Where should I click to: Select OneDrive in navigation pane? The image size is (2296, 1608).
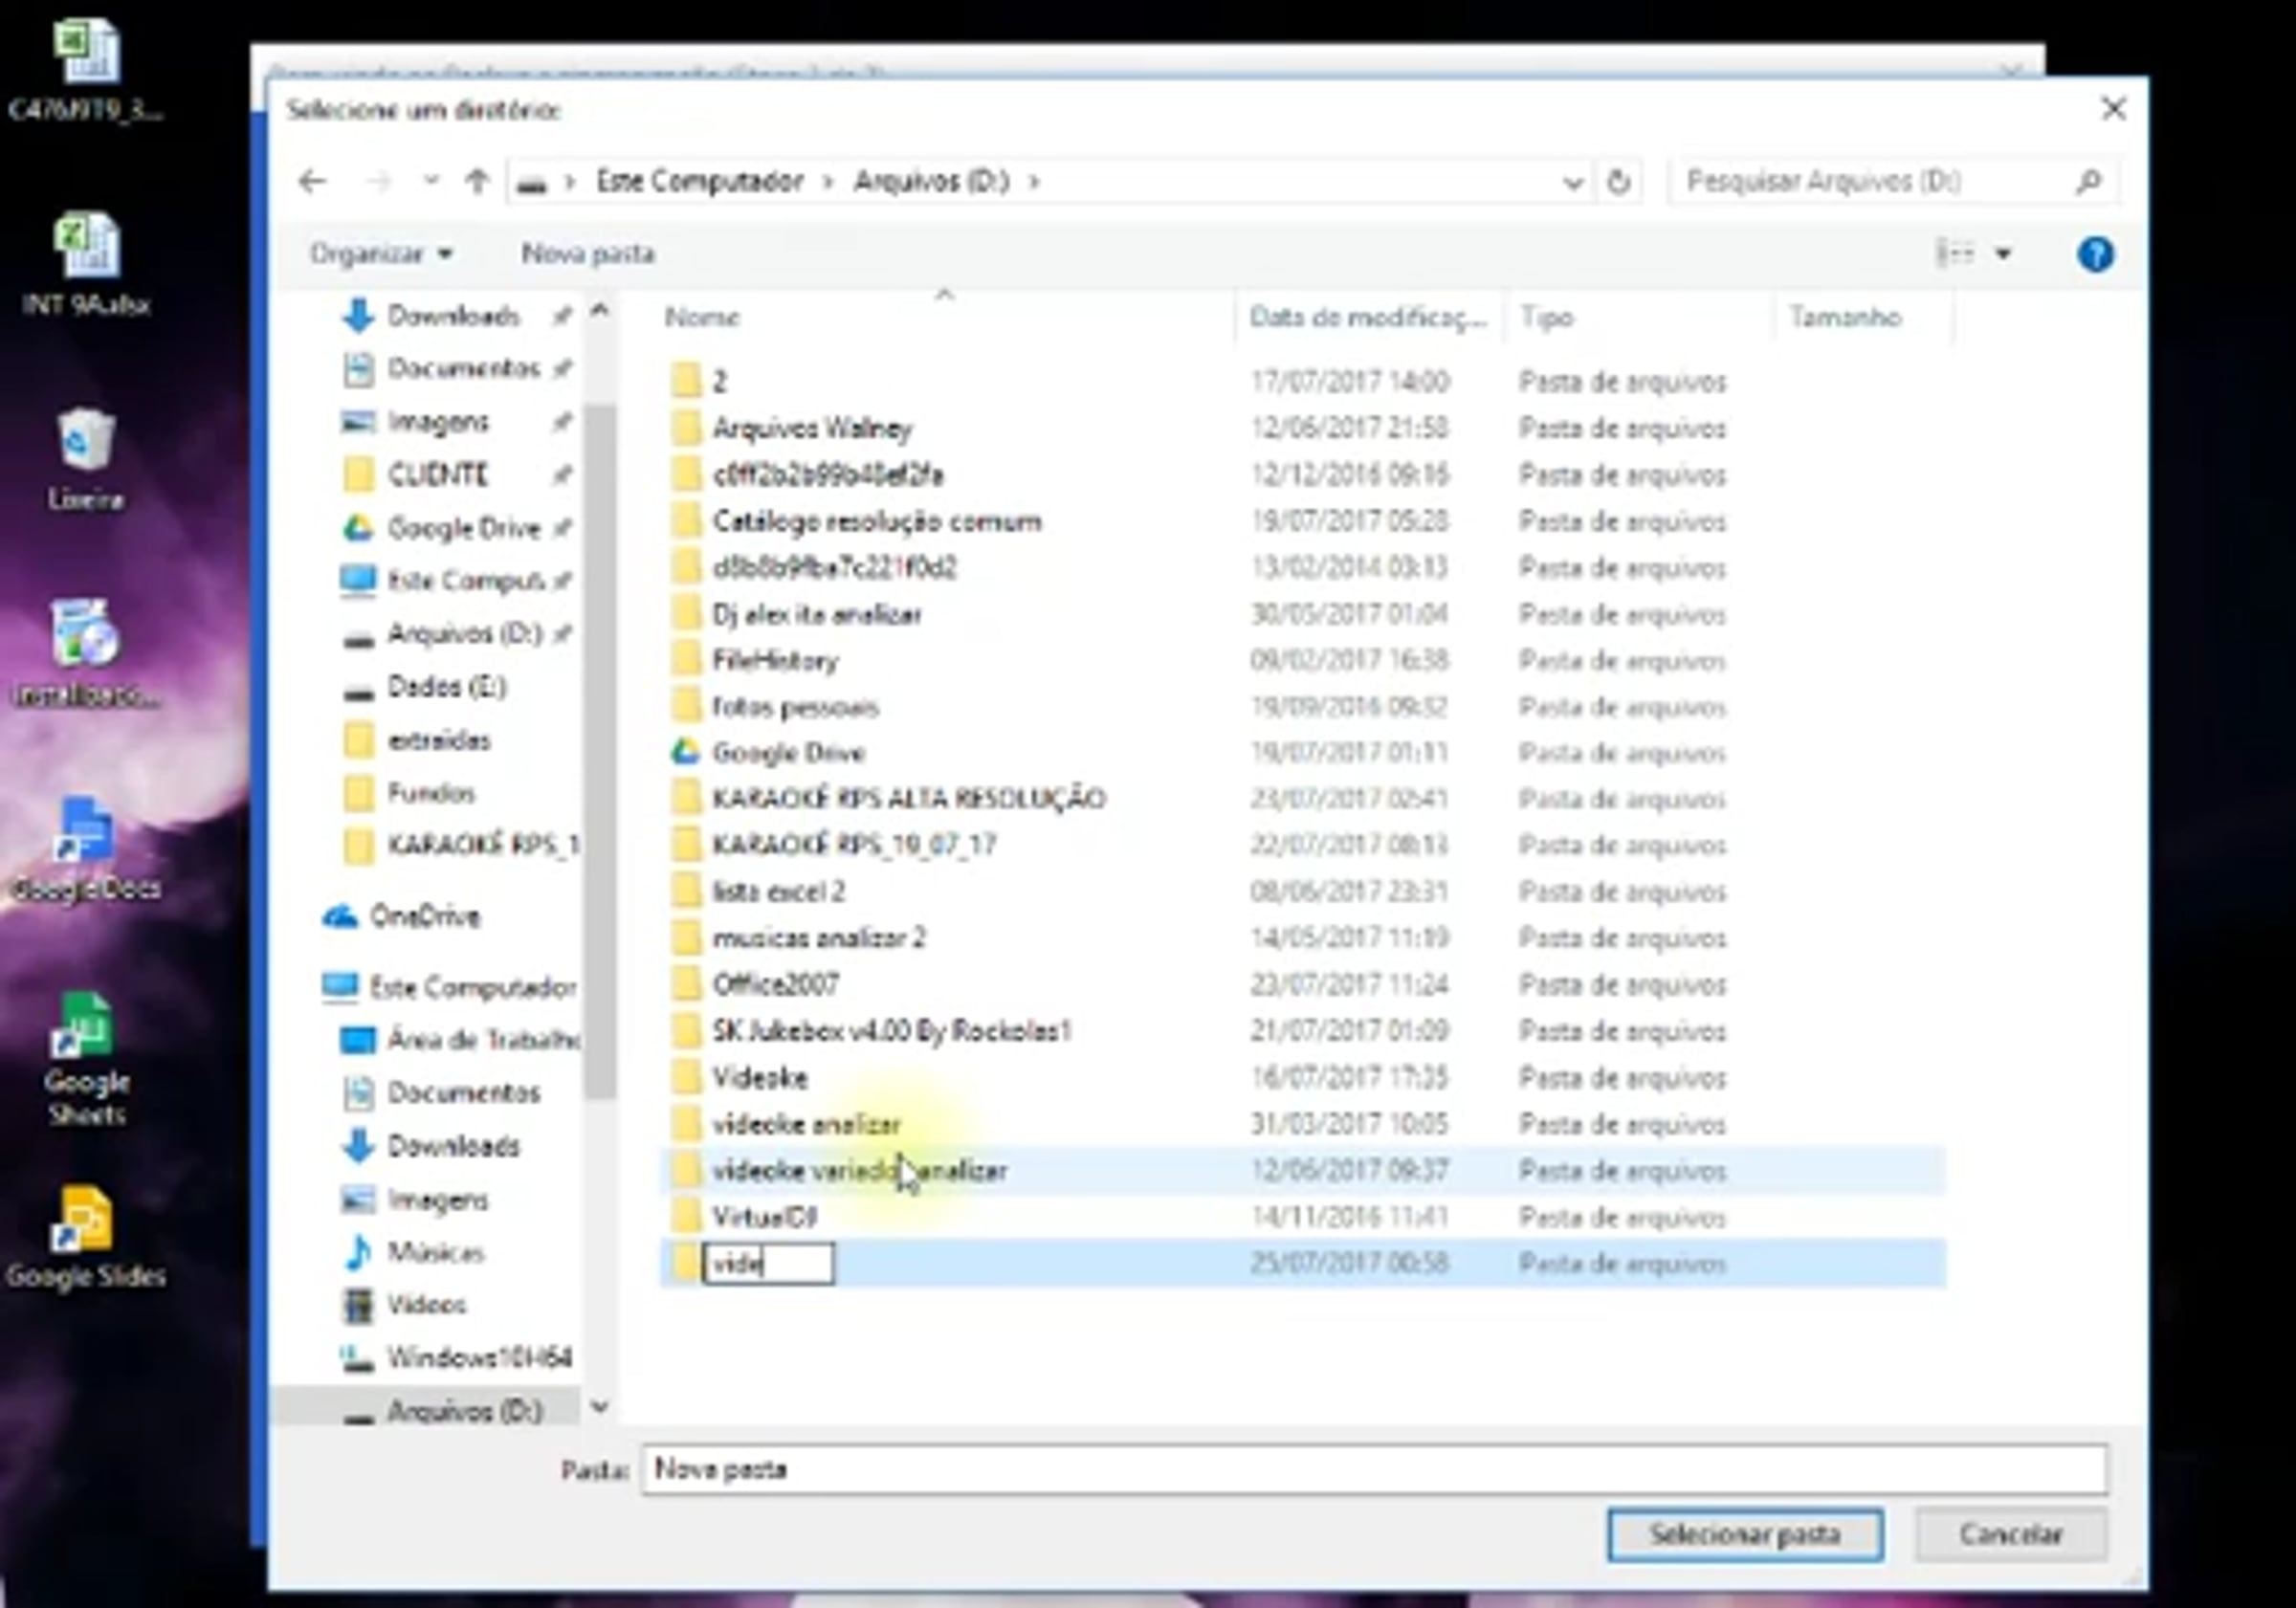tap(424, 916)
